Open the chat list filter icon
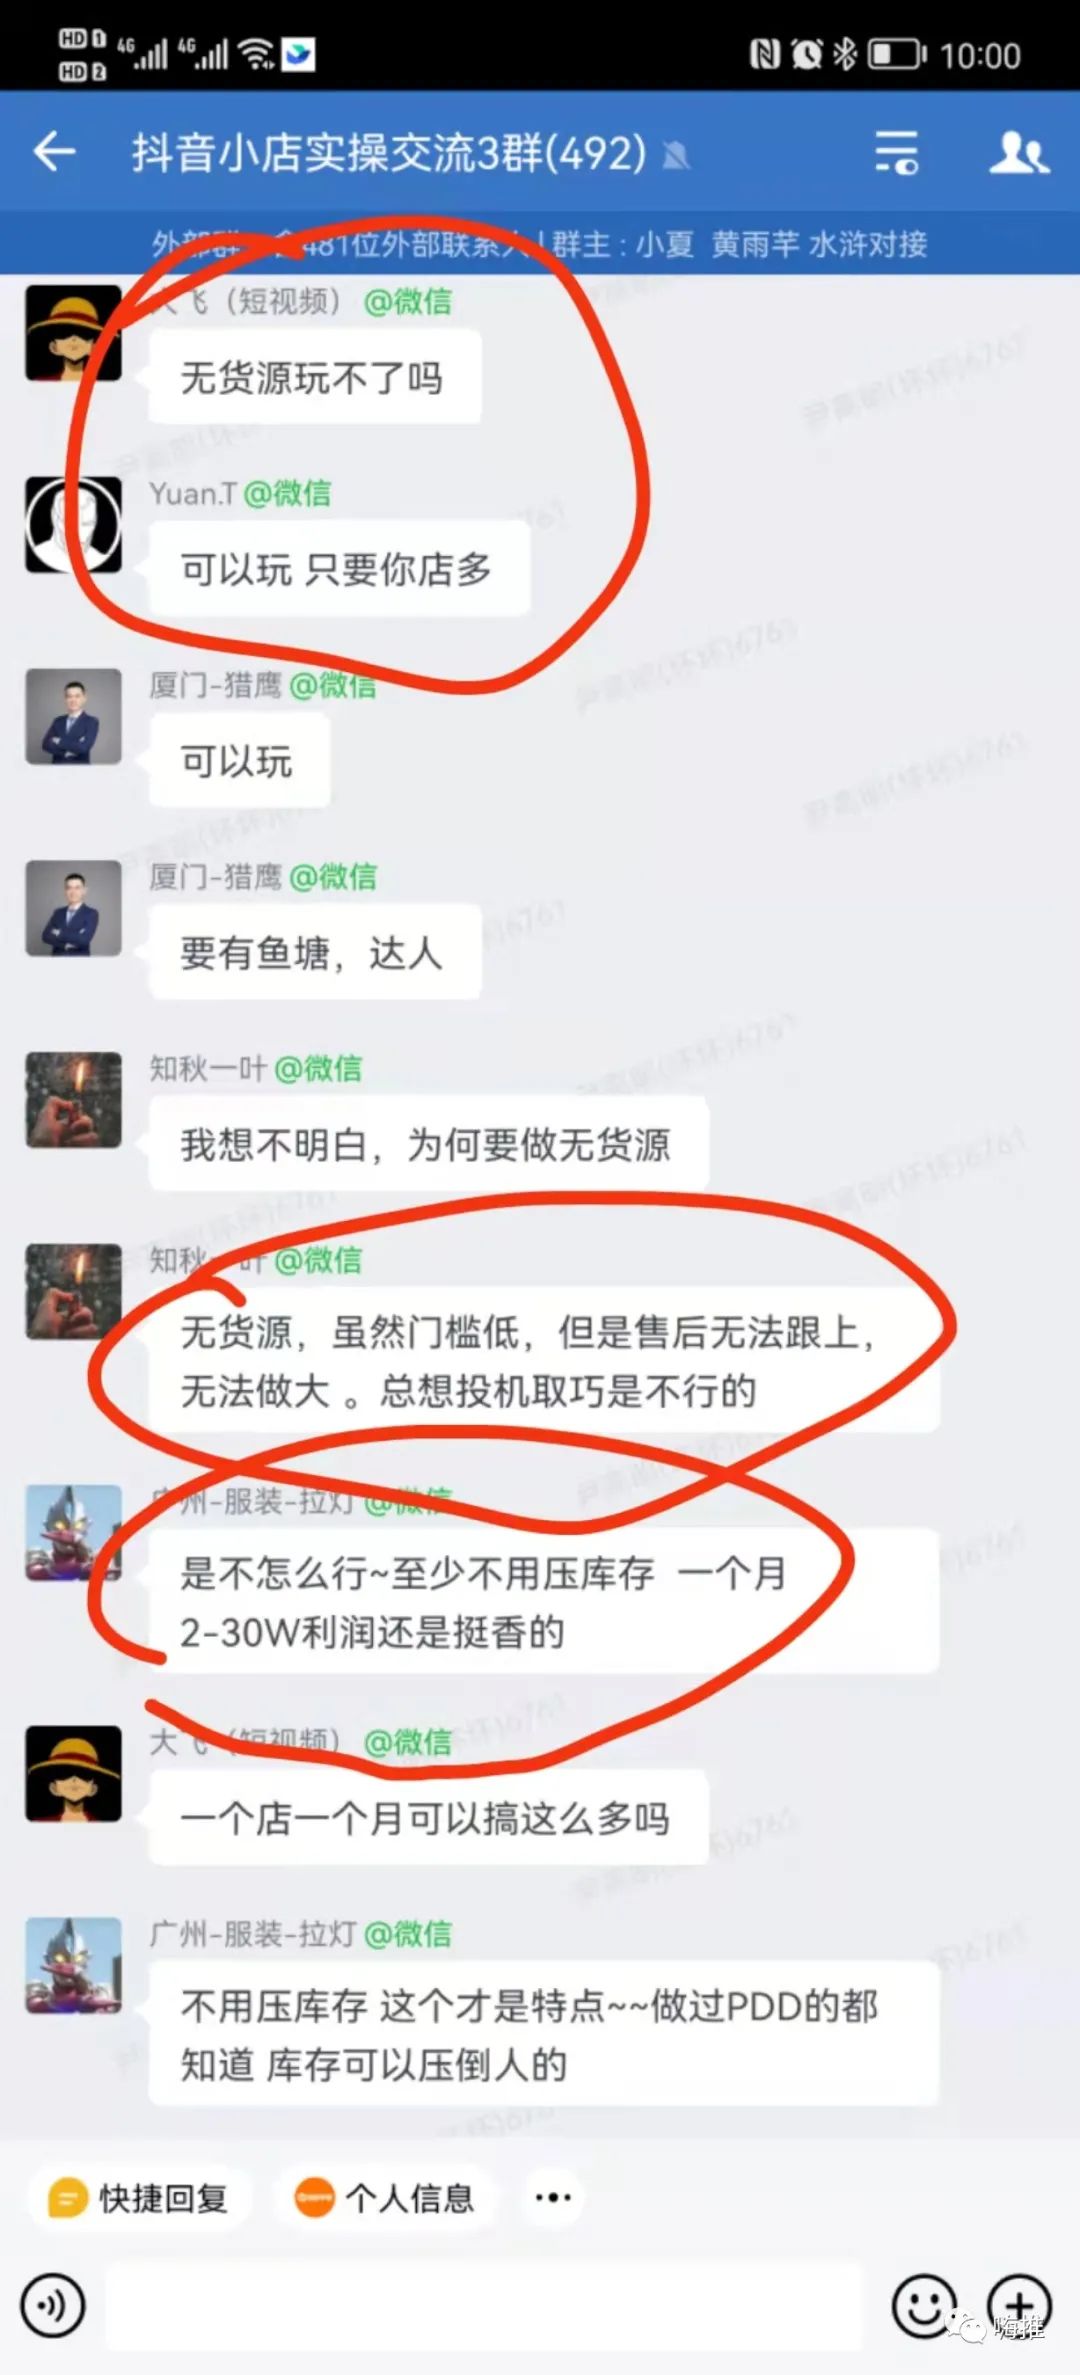The width and height of the screenshot is (1080, 2375). coord(897,153)
